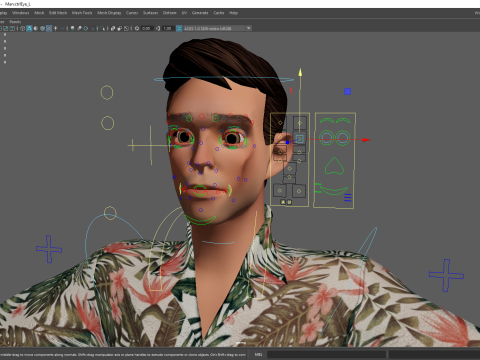Screen dimensions: 480x360
Task: Click the Isolate Select icon
Action: pyautogui.click(x=102, y=28)
